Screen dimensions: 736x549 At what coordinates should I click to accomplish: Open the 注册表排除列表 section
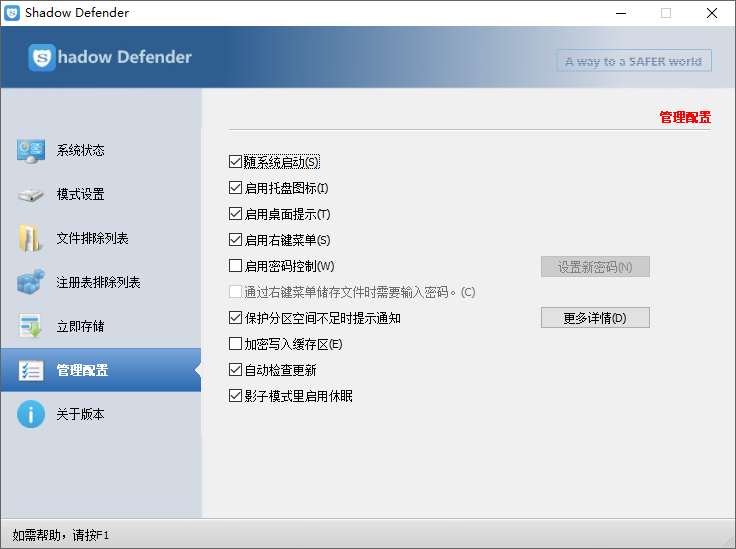(x=101, y=282)
